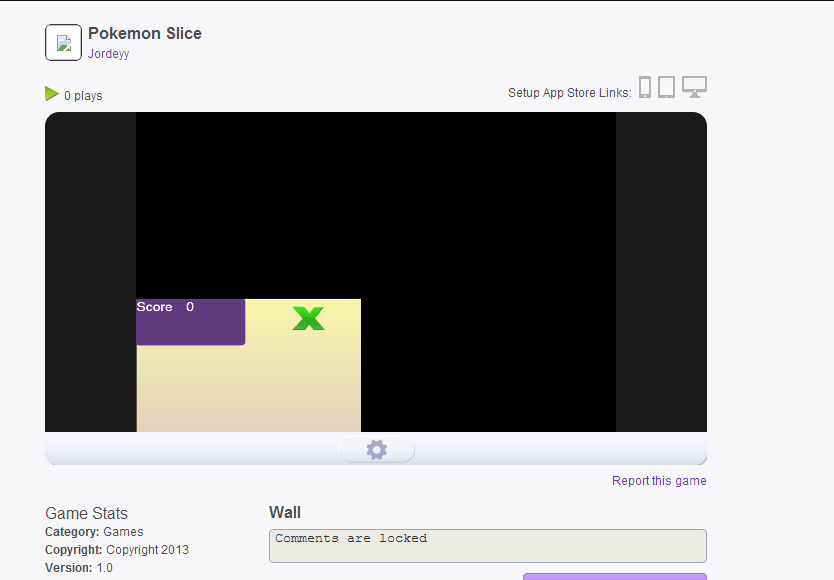
Task: Click the green play arrow icon
Action: (52, 94)
